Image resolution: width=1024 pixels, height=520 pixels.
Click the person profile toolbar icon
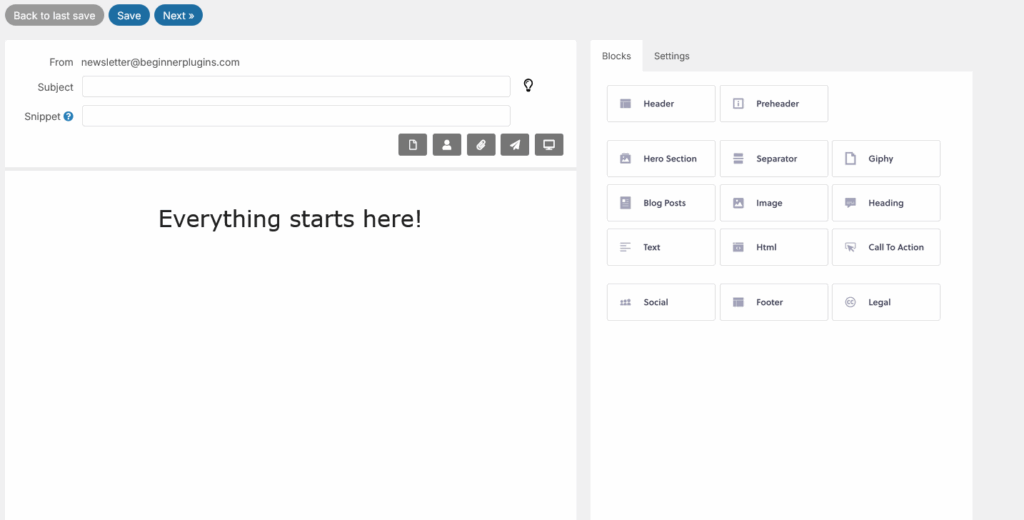(x=447, y=145)
